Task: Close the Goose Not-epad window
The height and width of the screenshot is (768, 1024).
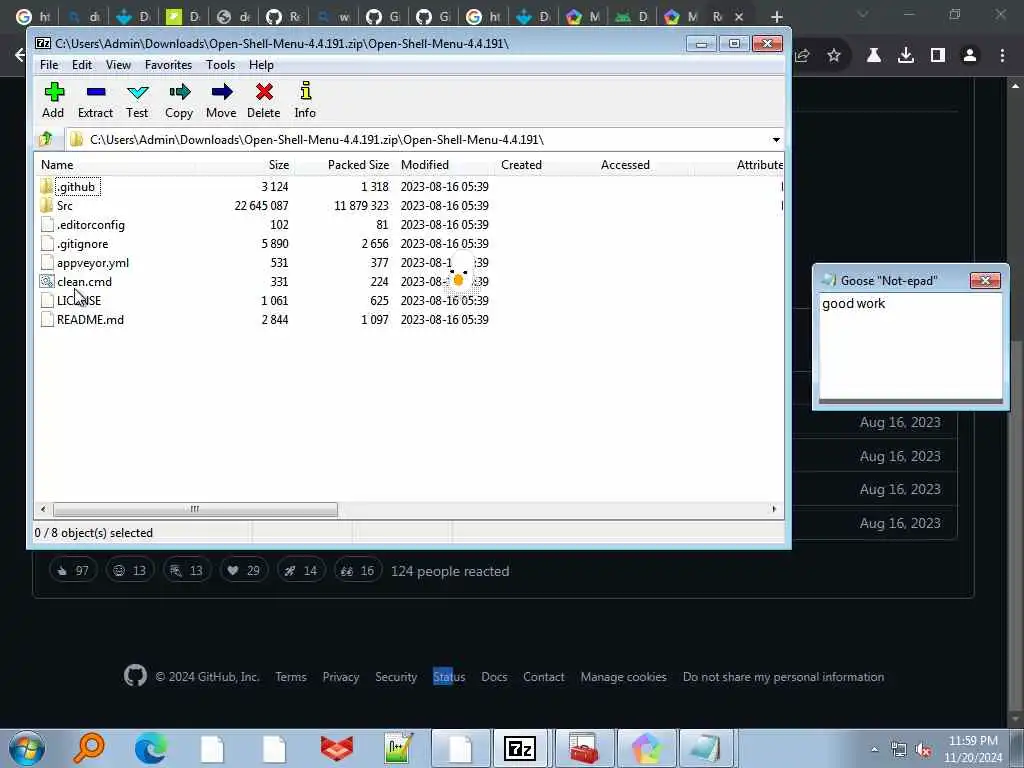Action: pyautogui.click(x=985, y=280)
